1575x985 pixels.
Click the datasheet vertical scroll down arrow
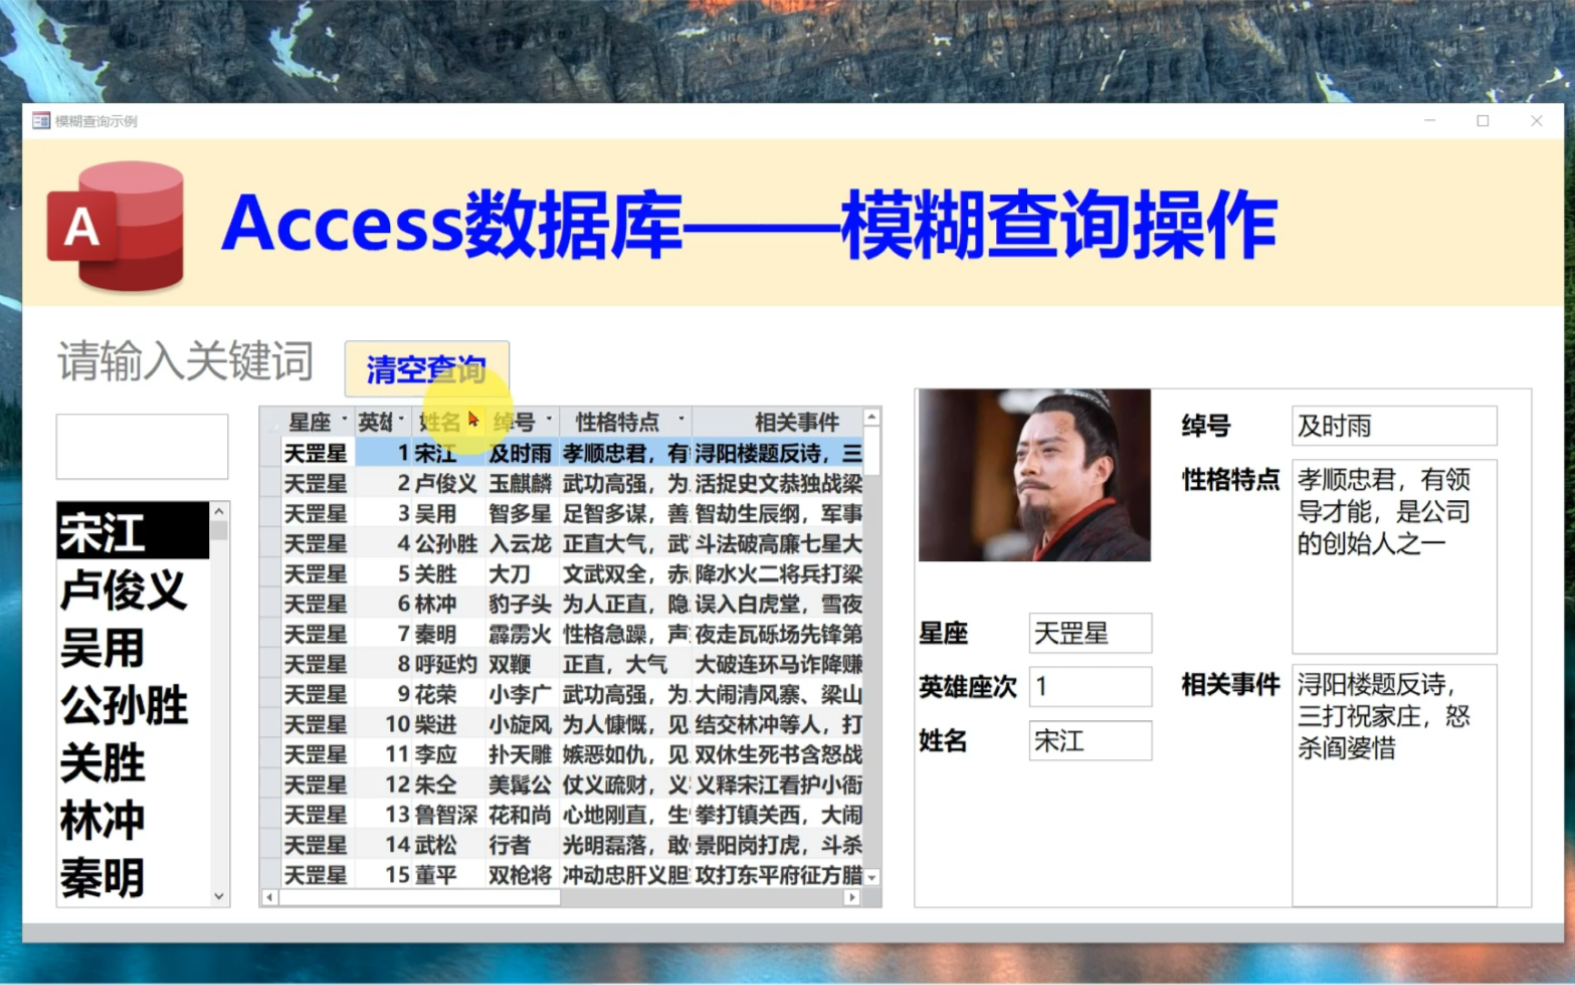coord(872,877)
